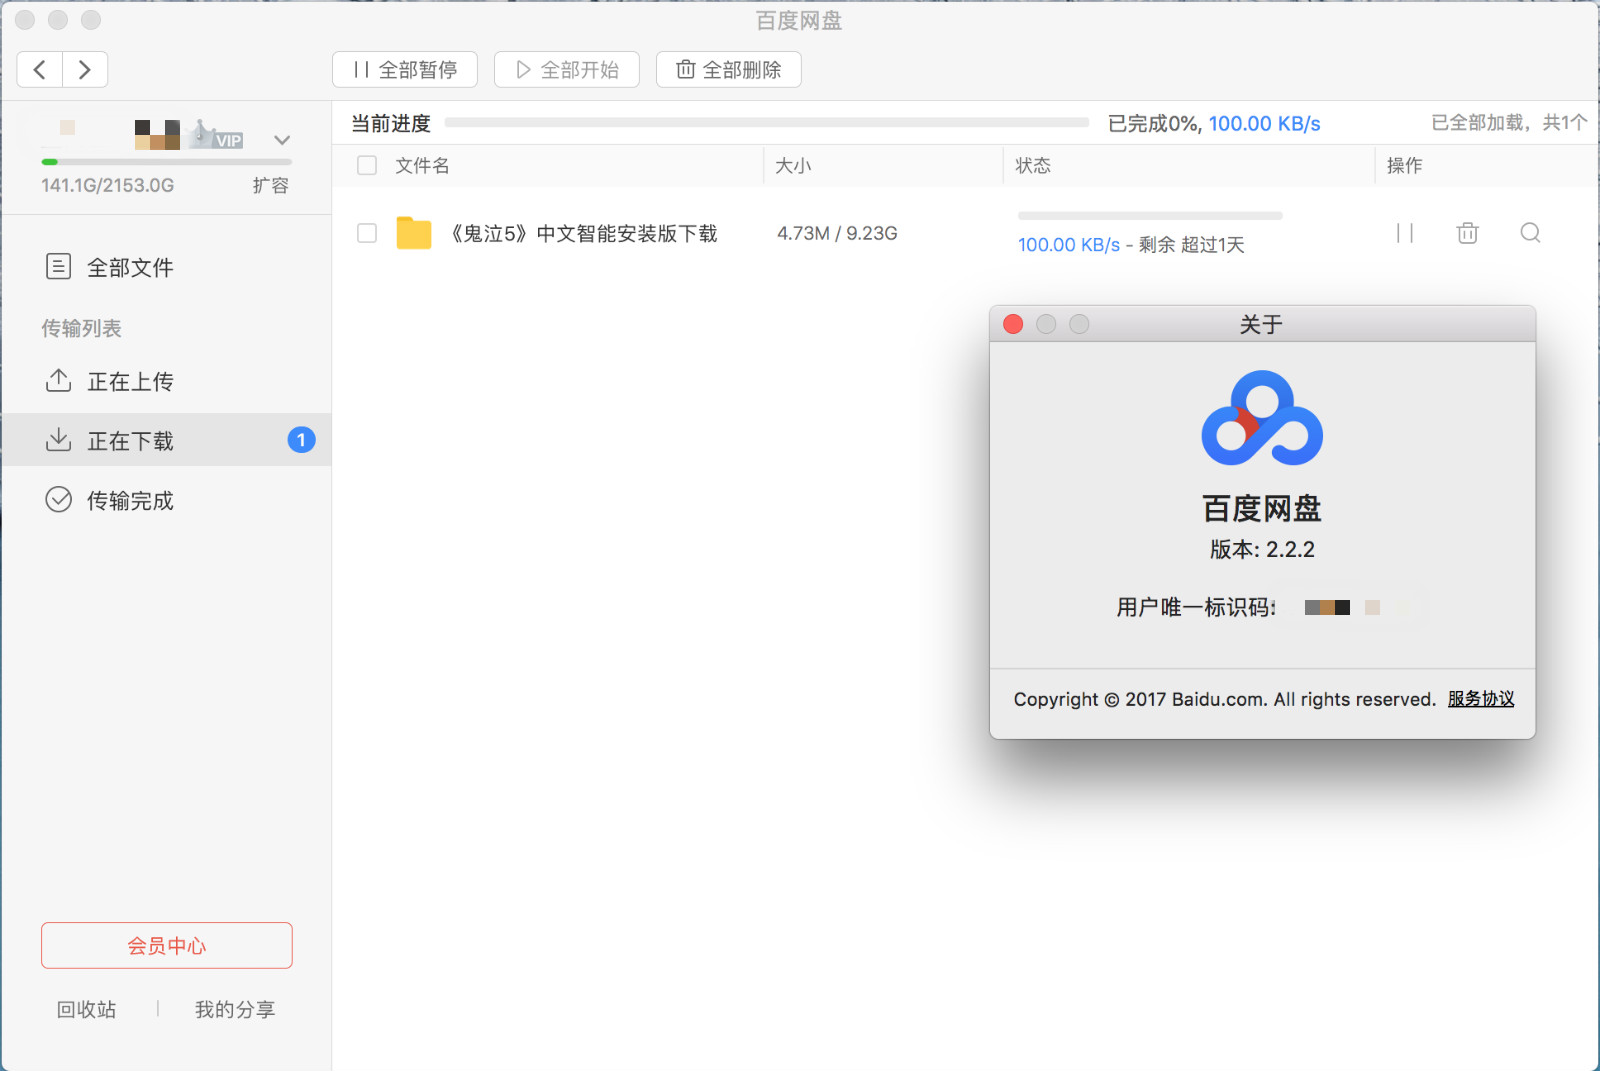Open the 会员中心 button
Viewport: 1600px width, 1071px height.
167,945
